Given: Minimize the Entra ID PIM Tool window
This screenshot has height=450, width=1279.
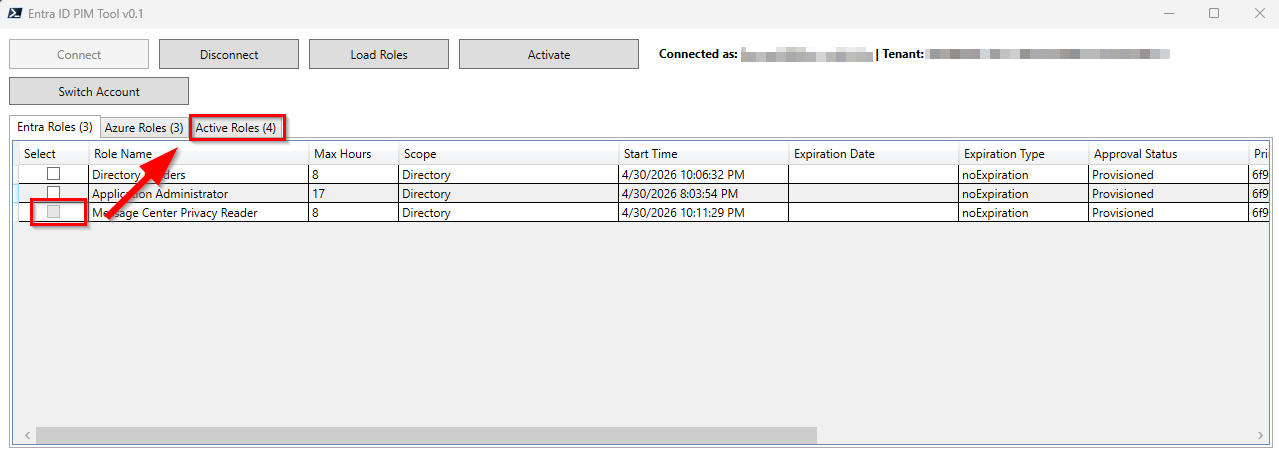Looking at the screenshot, I should [x=1168, y=13].
